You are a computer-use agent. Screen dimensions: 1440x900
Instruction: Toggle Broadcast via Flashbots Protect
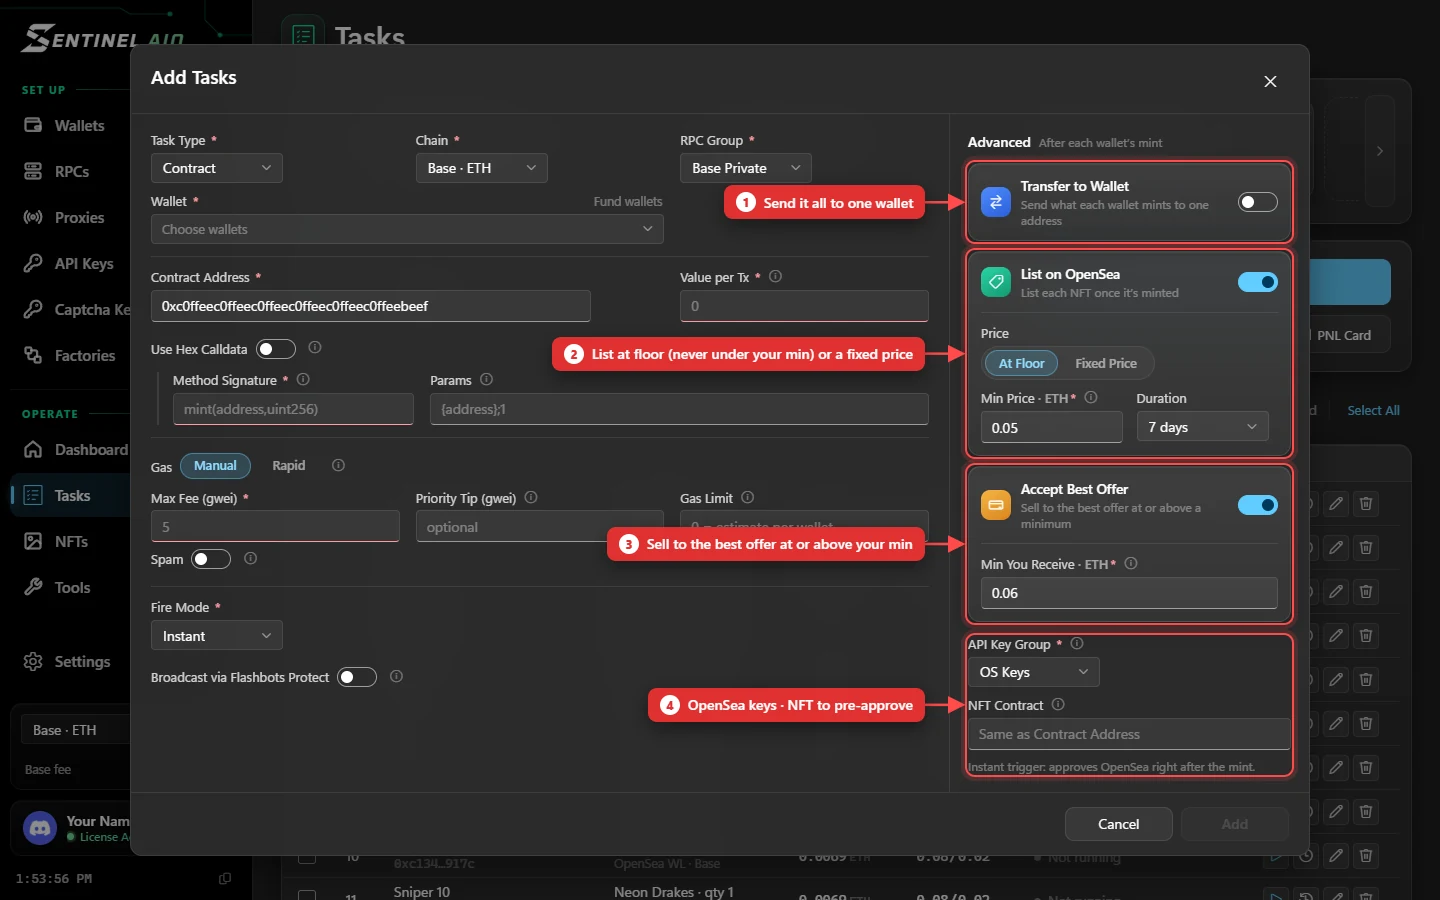click(357, 677)
